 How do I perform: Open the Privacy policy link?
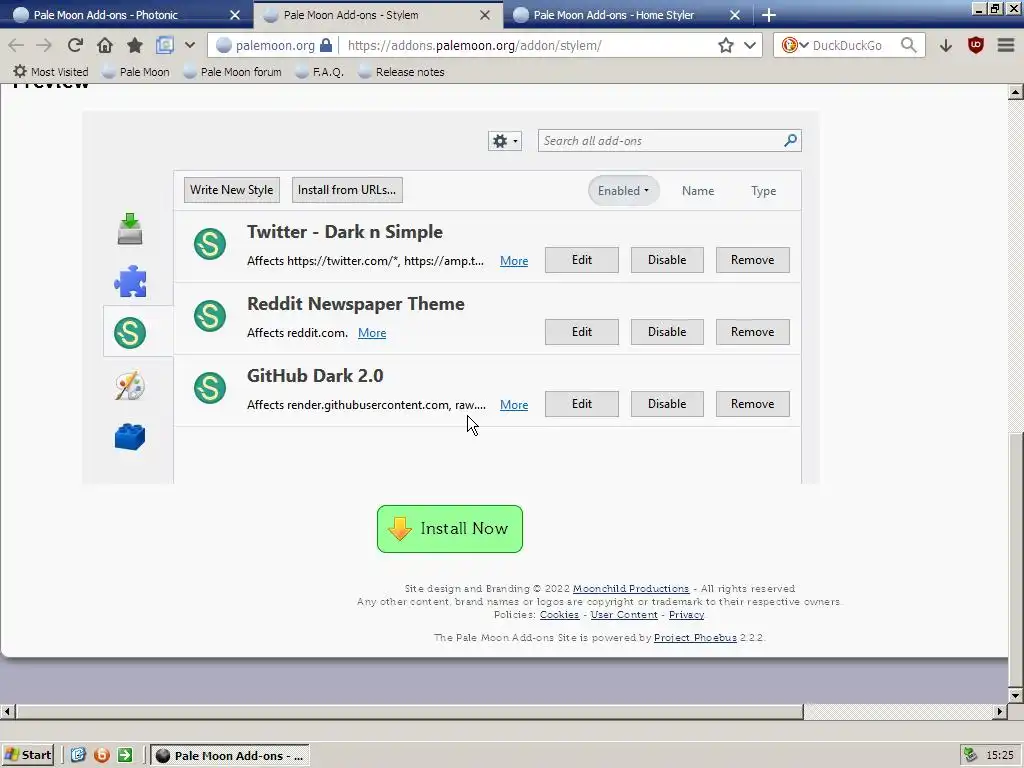[x=686, y=615]
